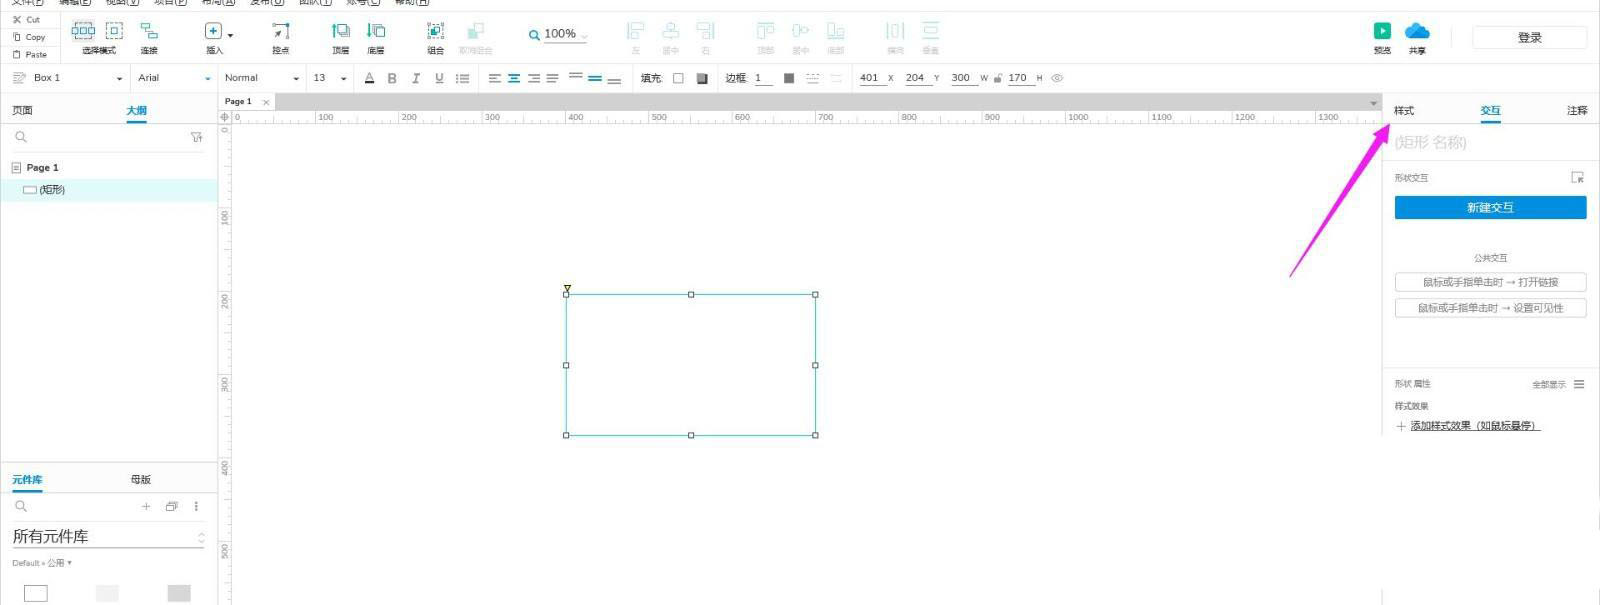Toggle italic text formatting

(x=416, y=78)
